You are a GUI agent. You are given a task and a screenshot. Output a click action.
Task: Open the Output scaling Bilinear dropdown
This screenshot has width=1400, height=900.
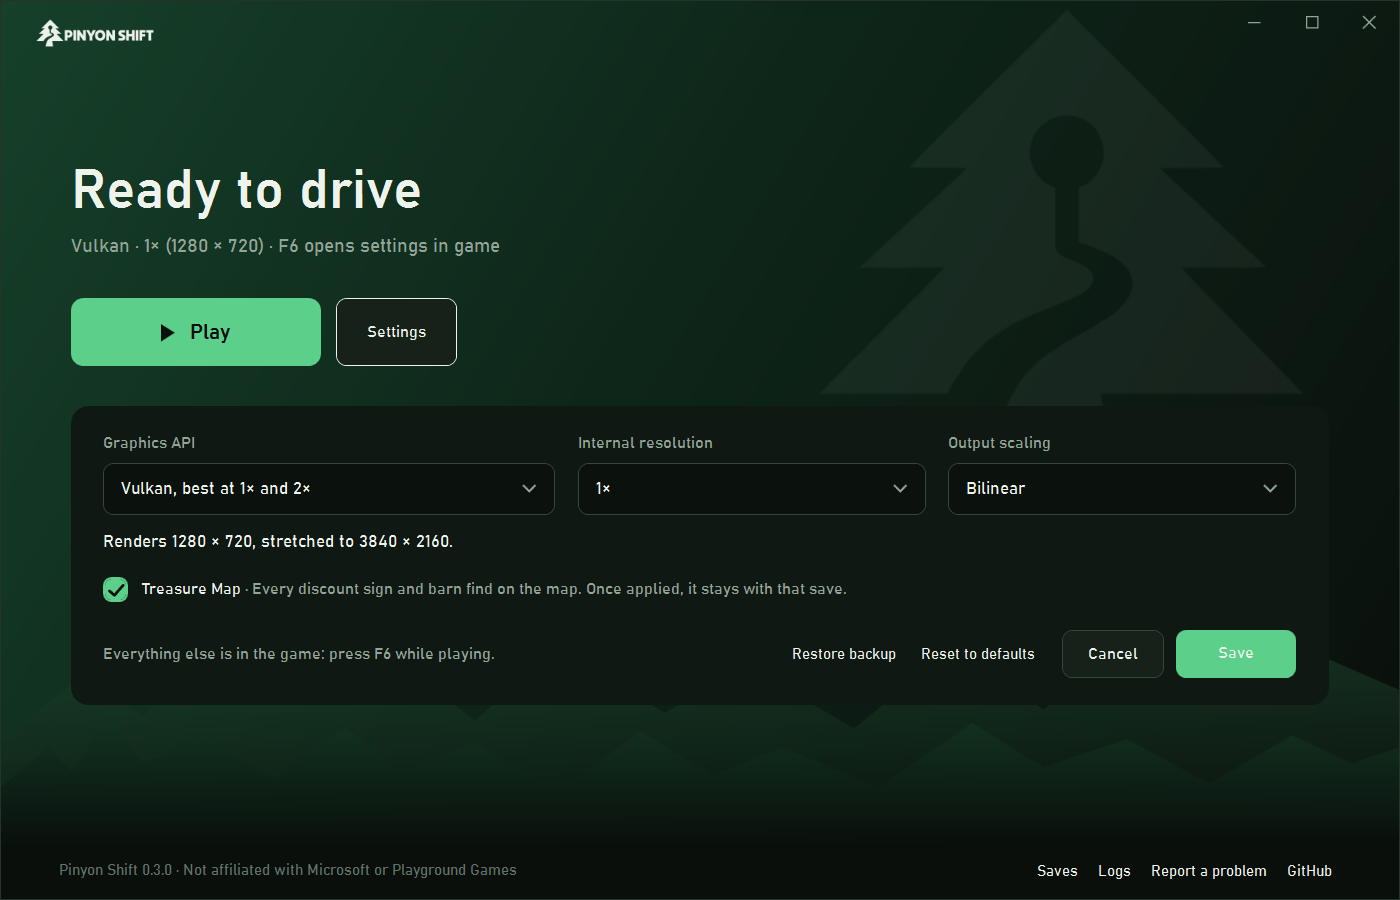[x=1122, y=489]
